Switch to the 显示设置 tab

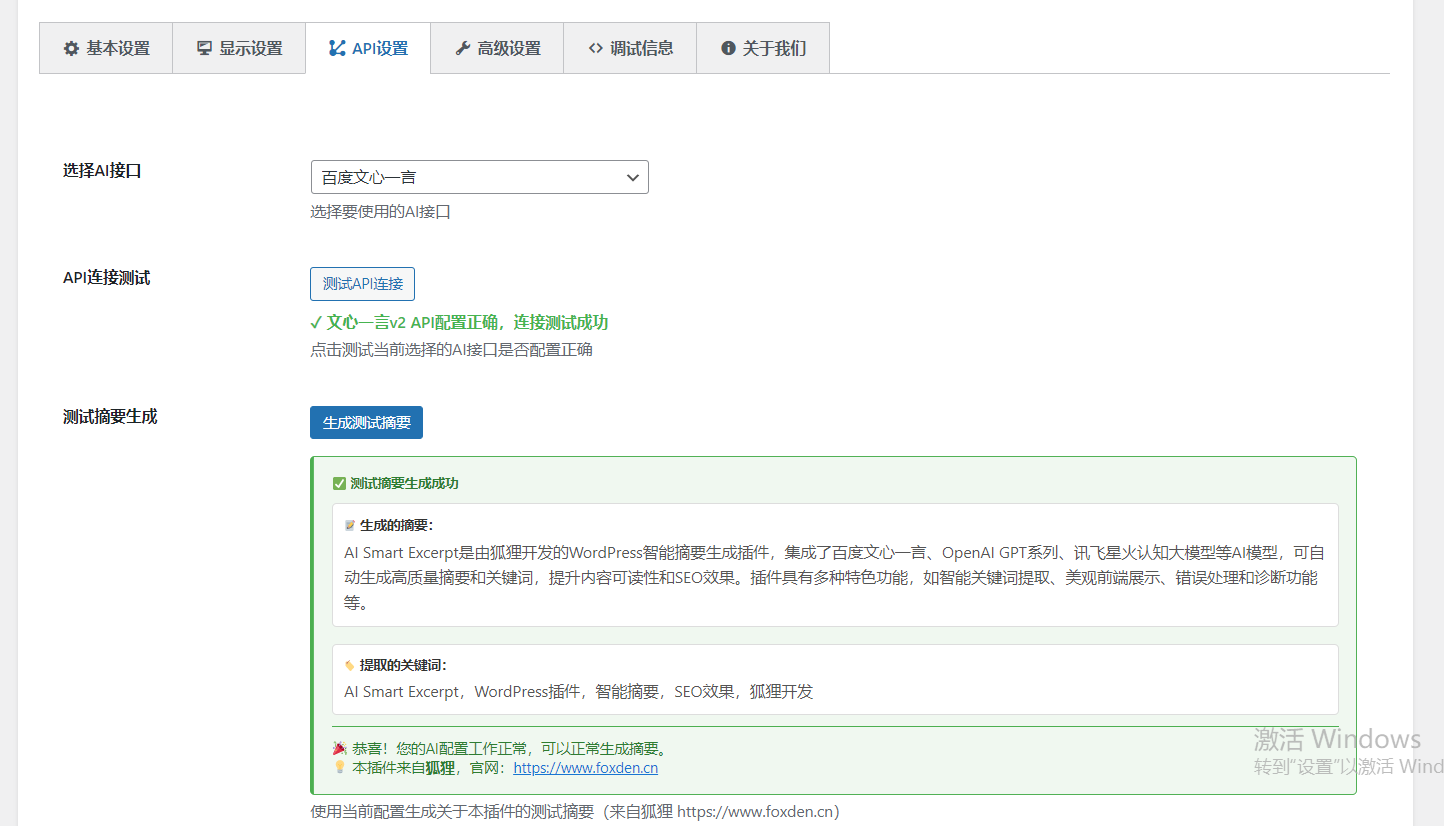[x=239, y=48]
